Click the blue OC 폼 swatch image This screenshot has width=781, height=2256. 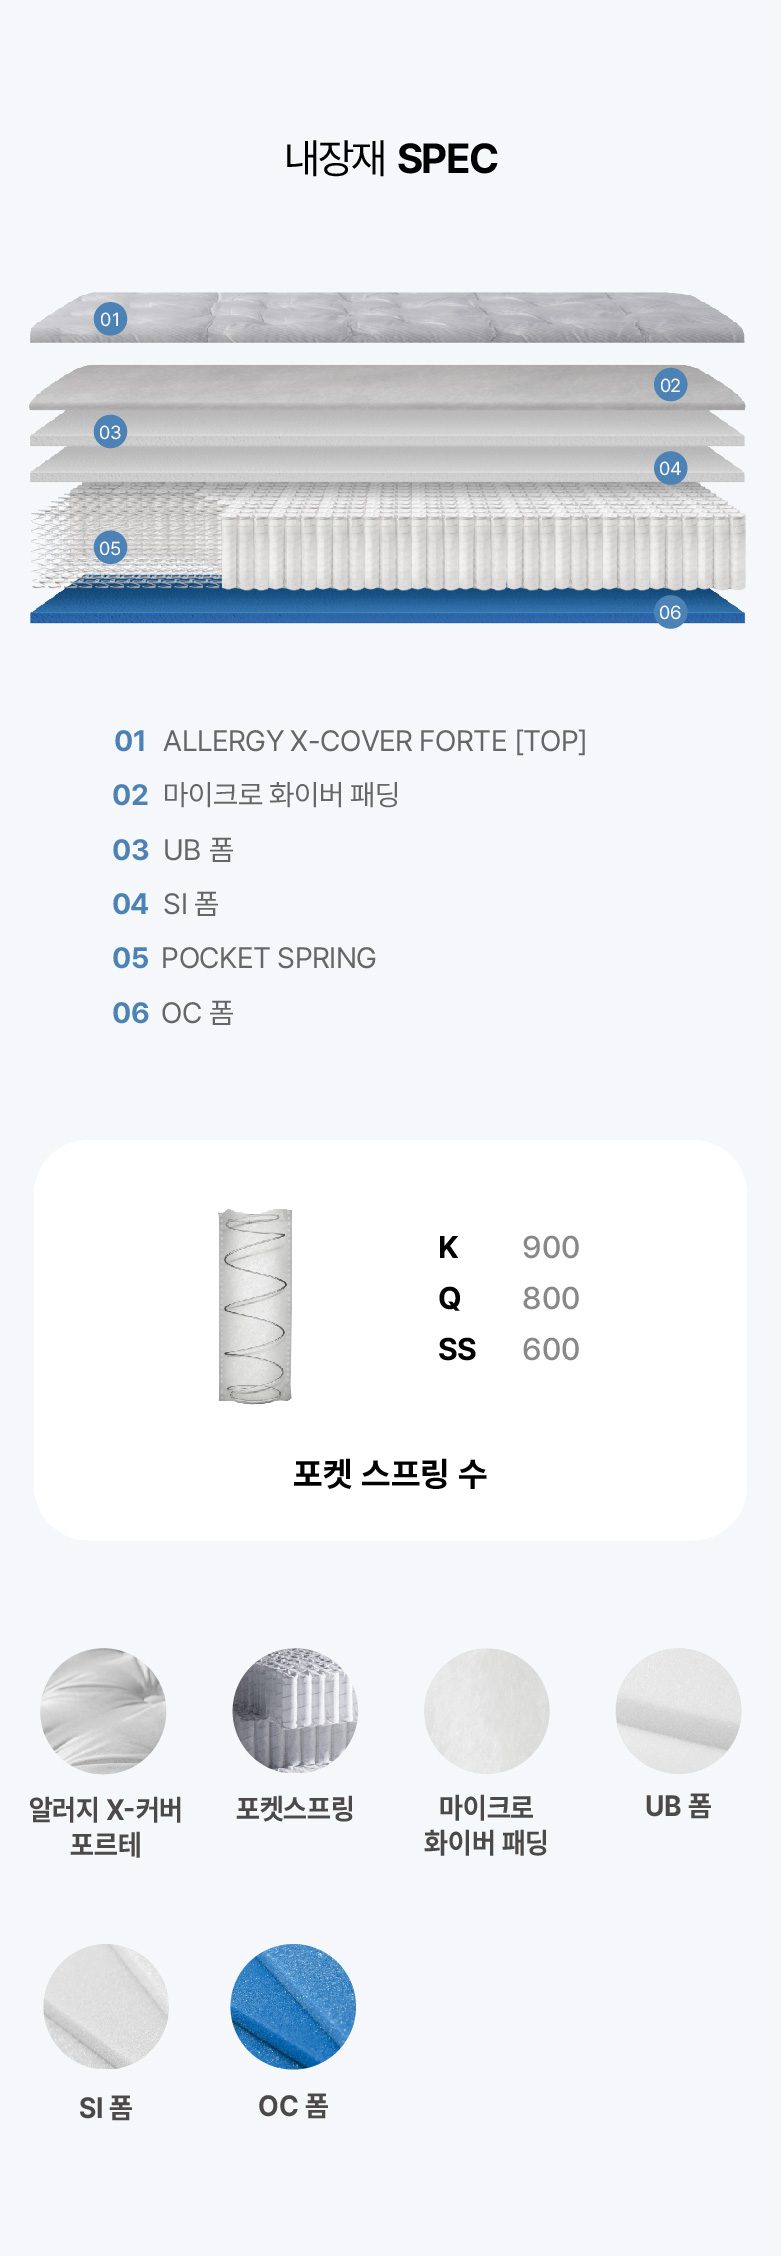point(293,2006)
